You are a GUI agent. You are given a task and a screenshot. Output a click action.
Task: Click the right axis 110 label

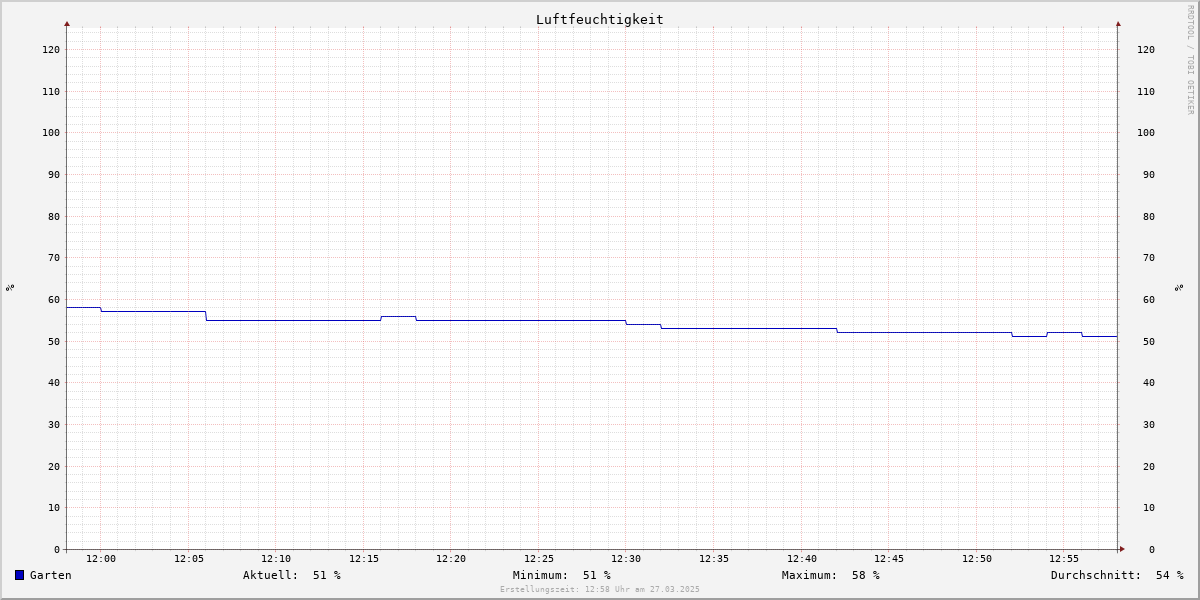1146,91
